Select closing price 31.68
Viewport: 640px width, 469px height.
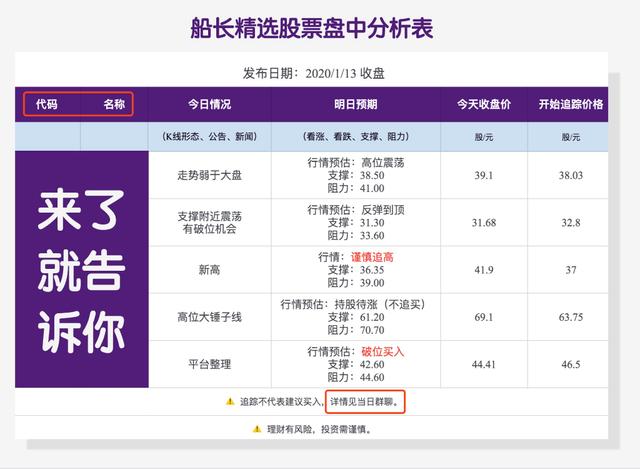484,223
